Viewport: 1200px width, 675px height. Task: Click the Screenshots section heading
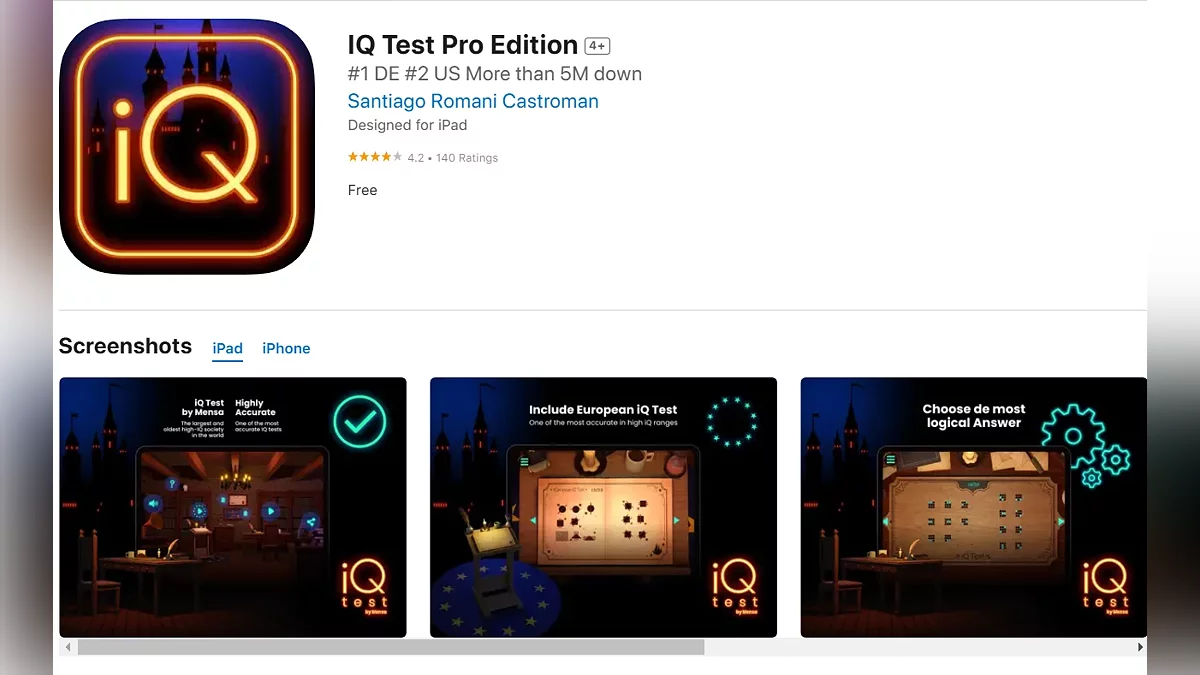pyautogui.click(x=125, y=346)
